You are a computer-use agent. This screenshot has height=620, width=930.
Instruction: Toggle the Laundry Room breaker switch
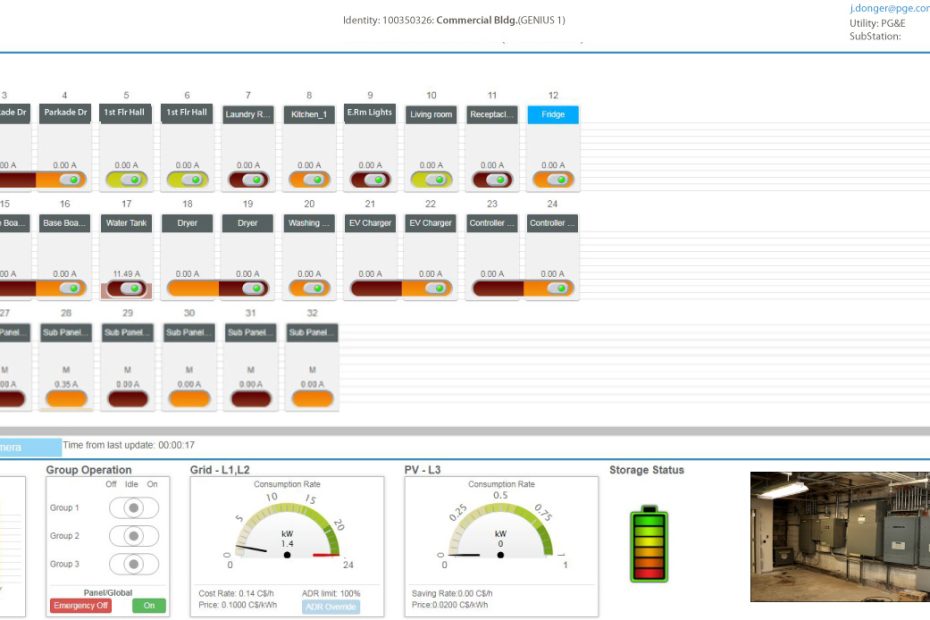click(x=247, y=179)
